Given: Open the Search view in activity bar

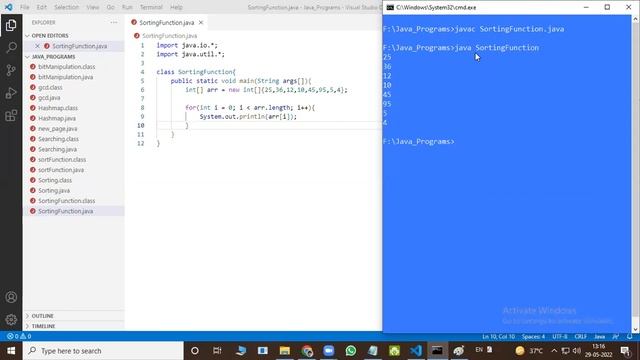Looking at the screenshot, I should pos(11,48).
